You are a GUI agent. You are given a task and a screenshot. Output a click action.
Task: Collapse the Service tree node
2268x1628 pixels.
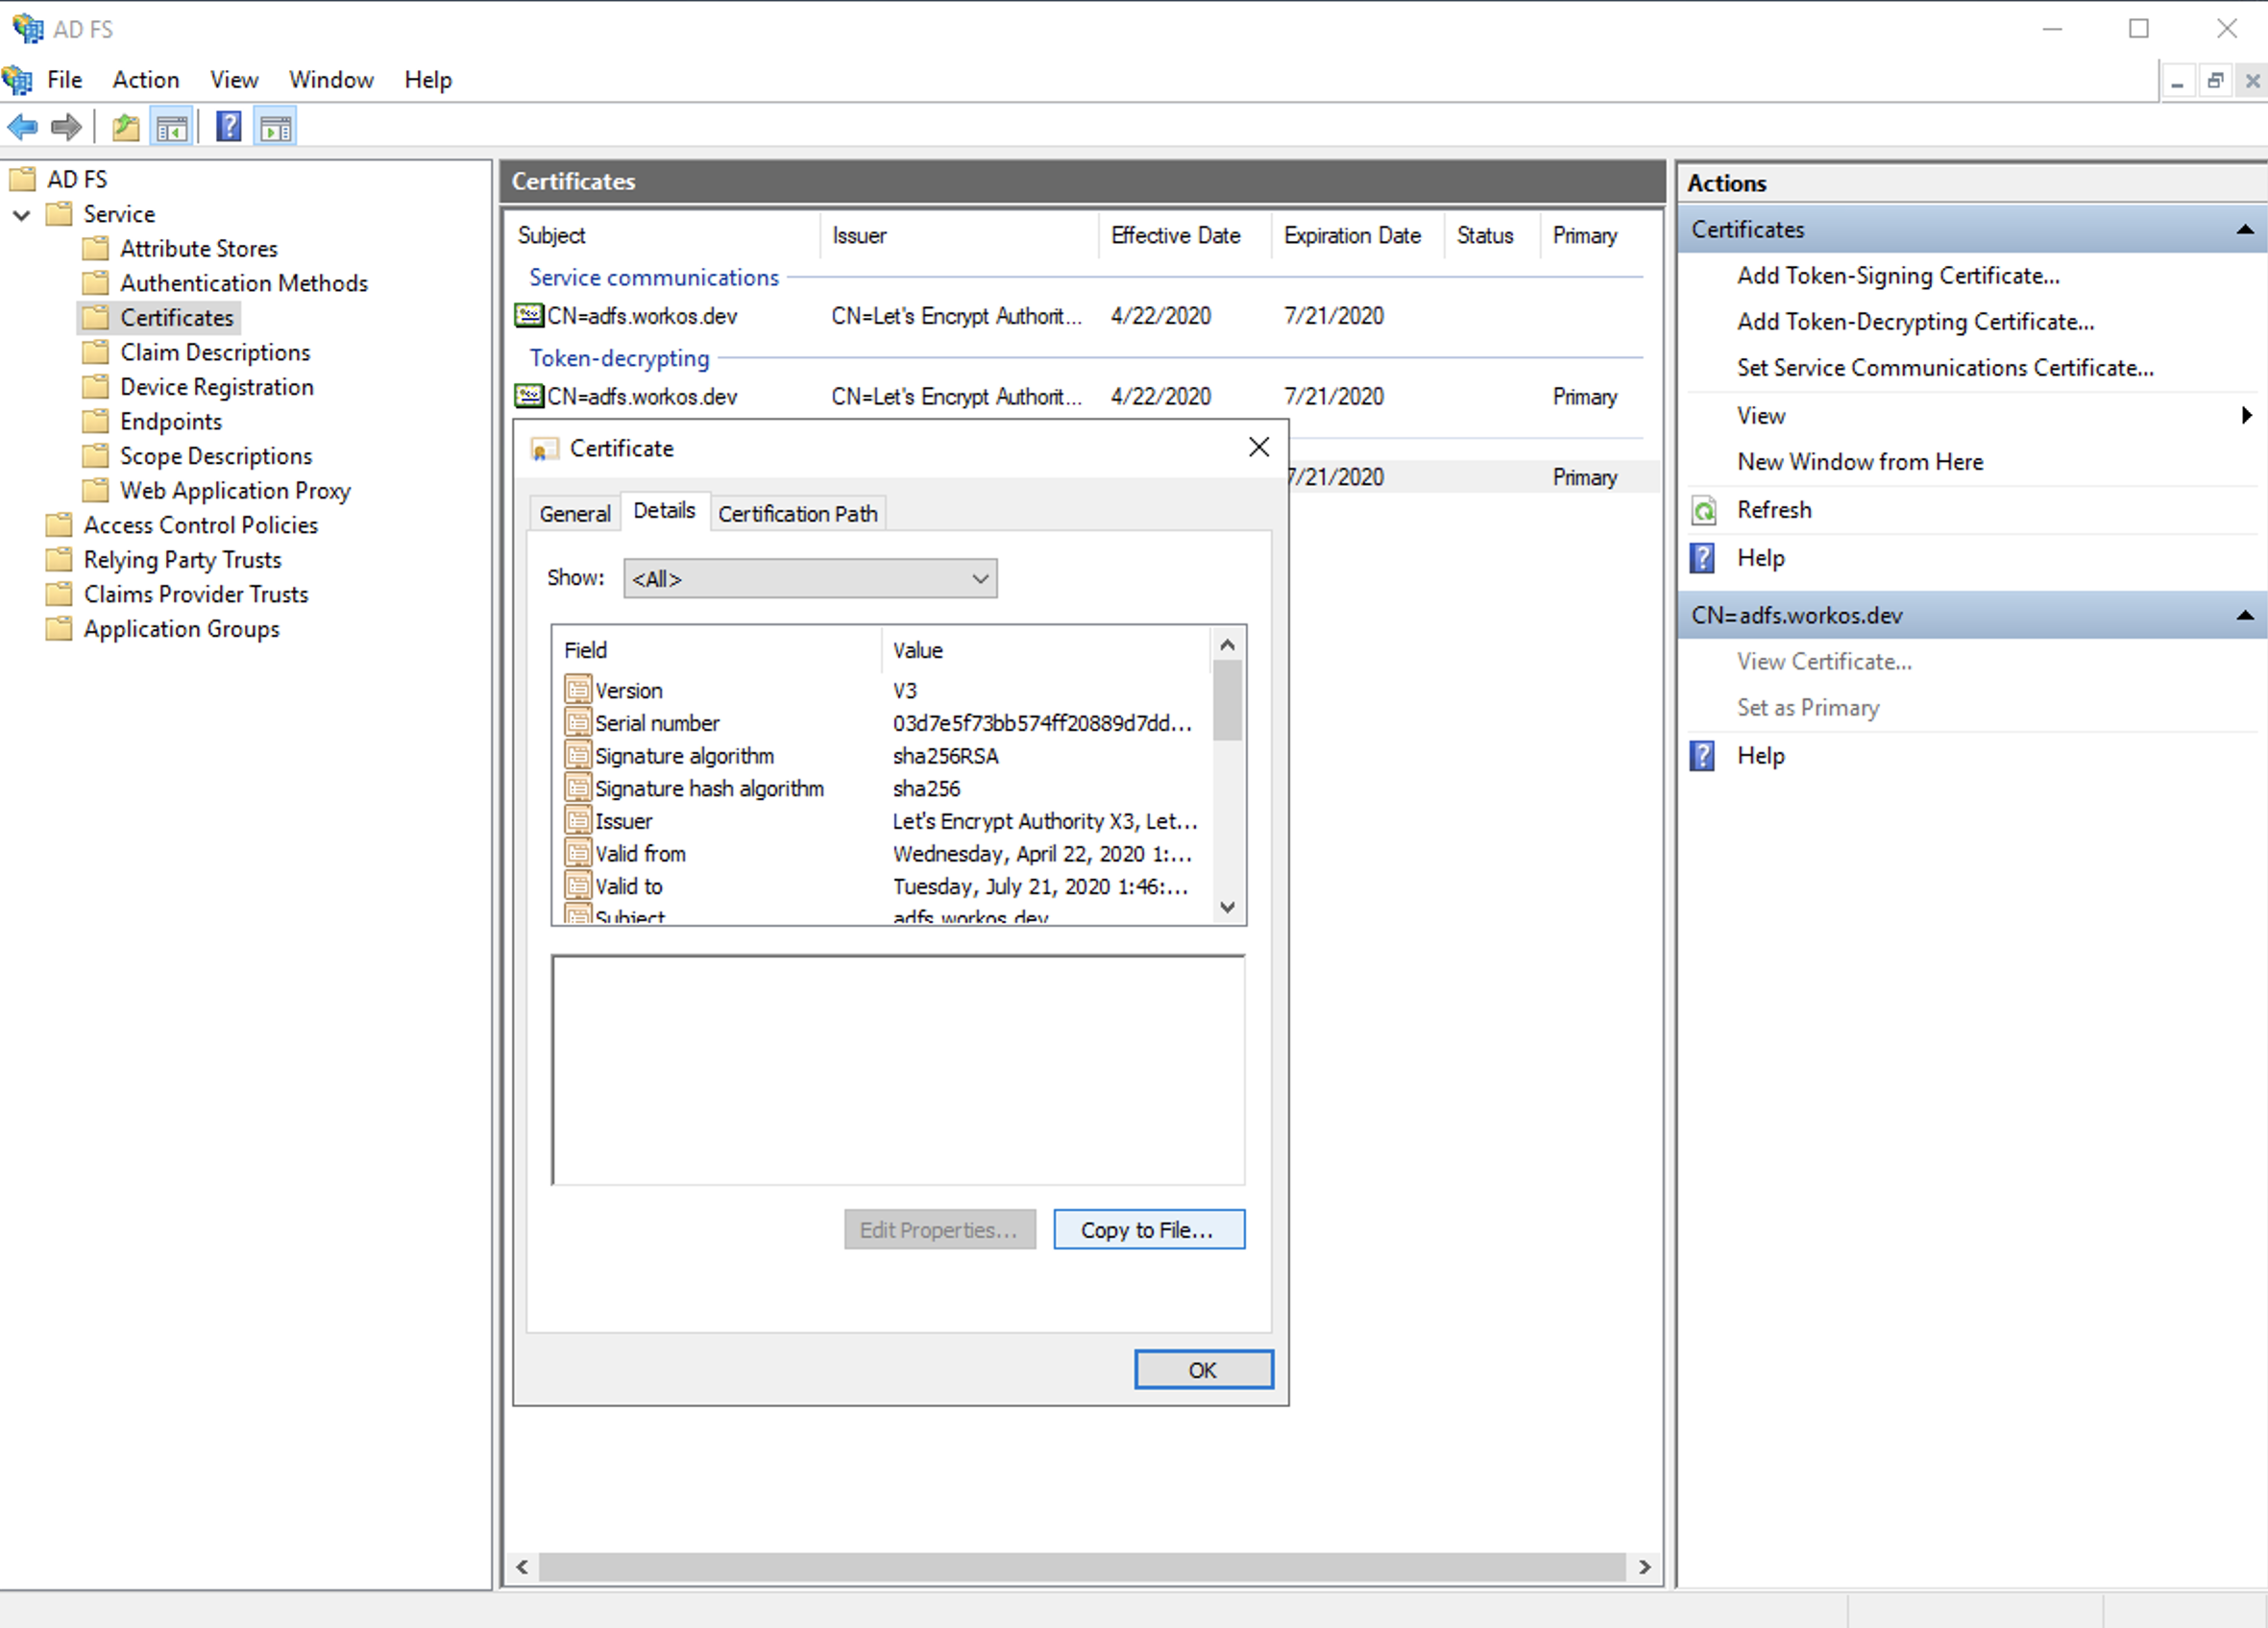(22, 215)
